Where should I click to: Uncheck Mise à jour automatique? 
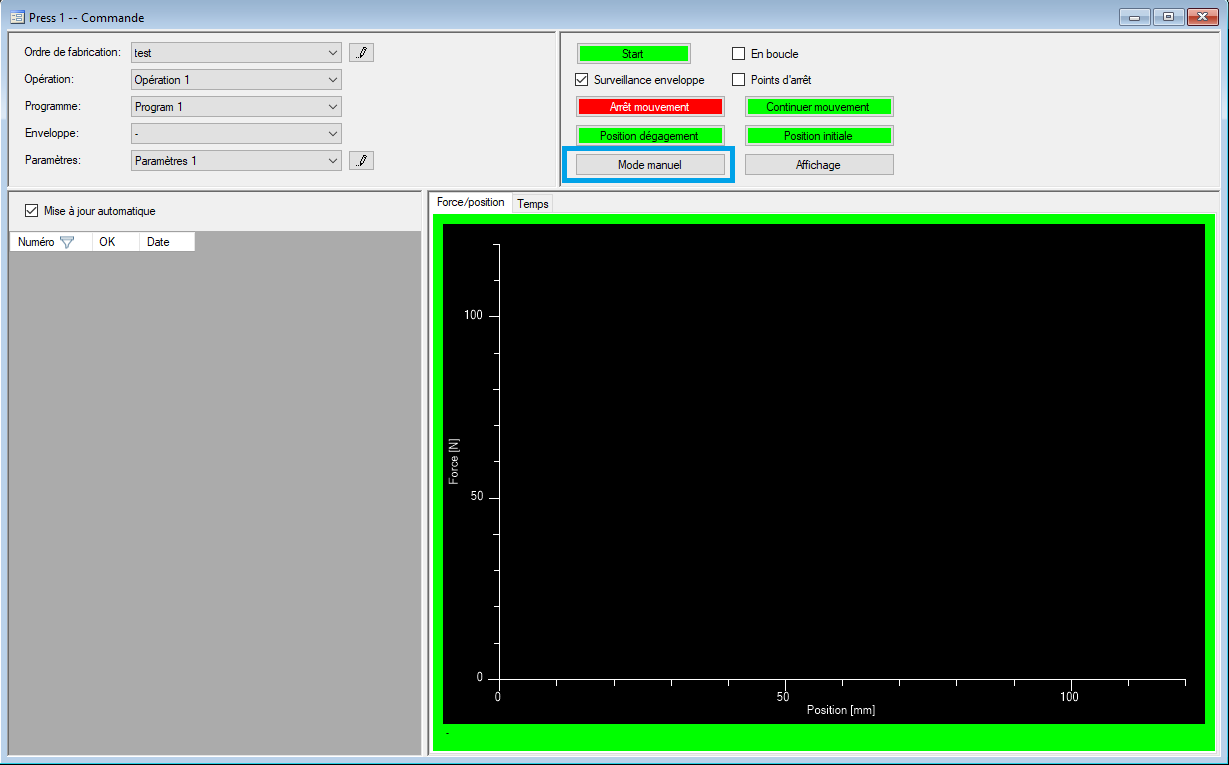[31, 211]
